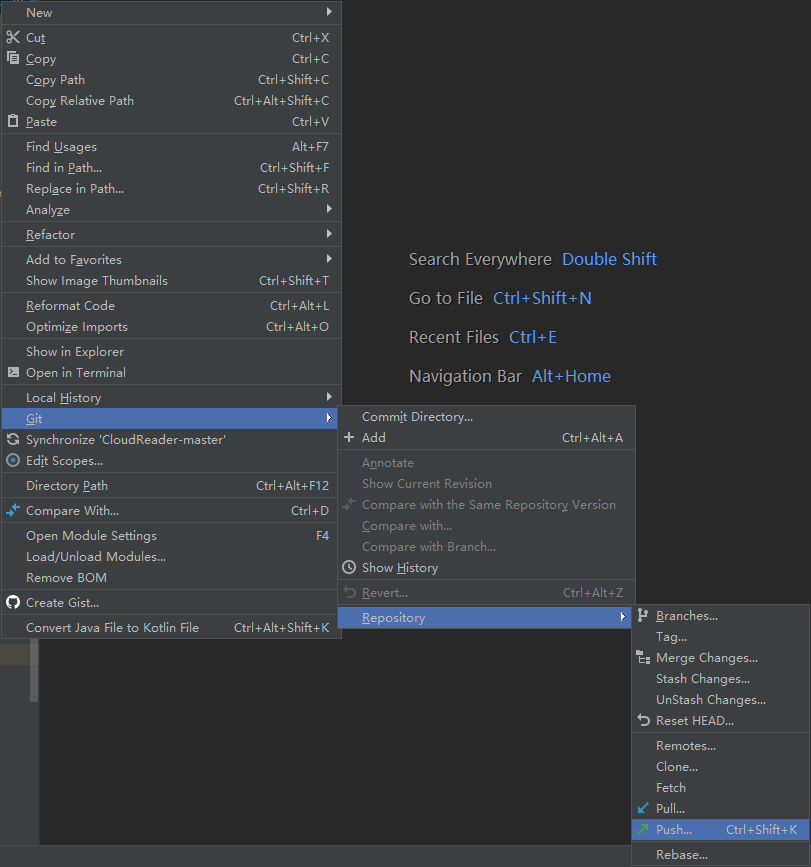Expand the Refactor submenu arrow
Screen dimensions: 811x867
[329, 234]
